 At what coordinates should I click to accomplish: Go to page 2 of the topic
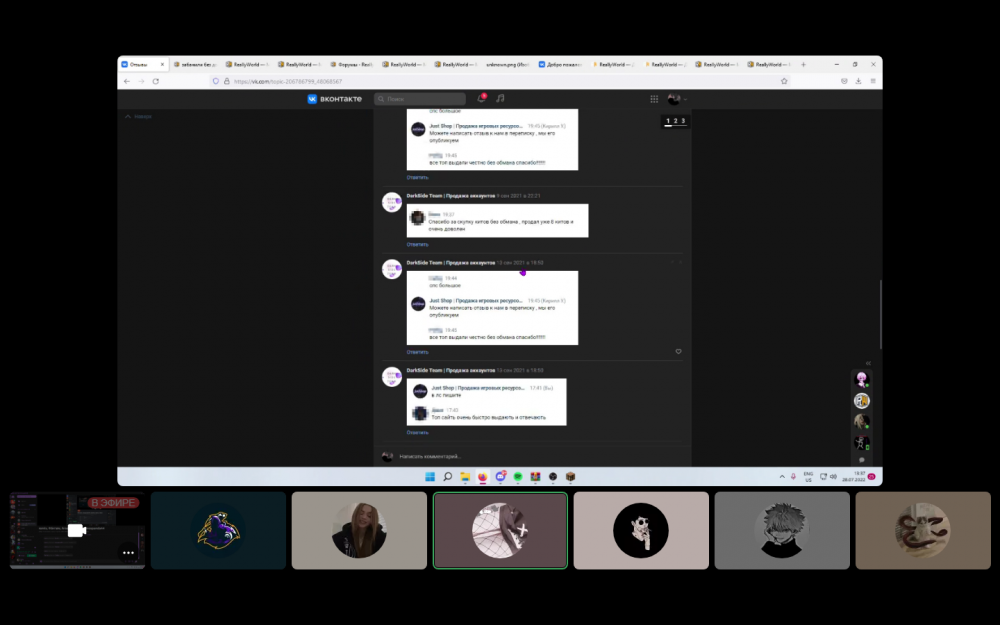tap(675, 121)
